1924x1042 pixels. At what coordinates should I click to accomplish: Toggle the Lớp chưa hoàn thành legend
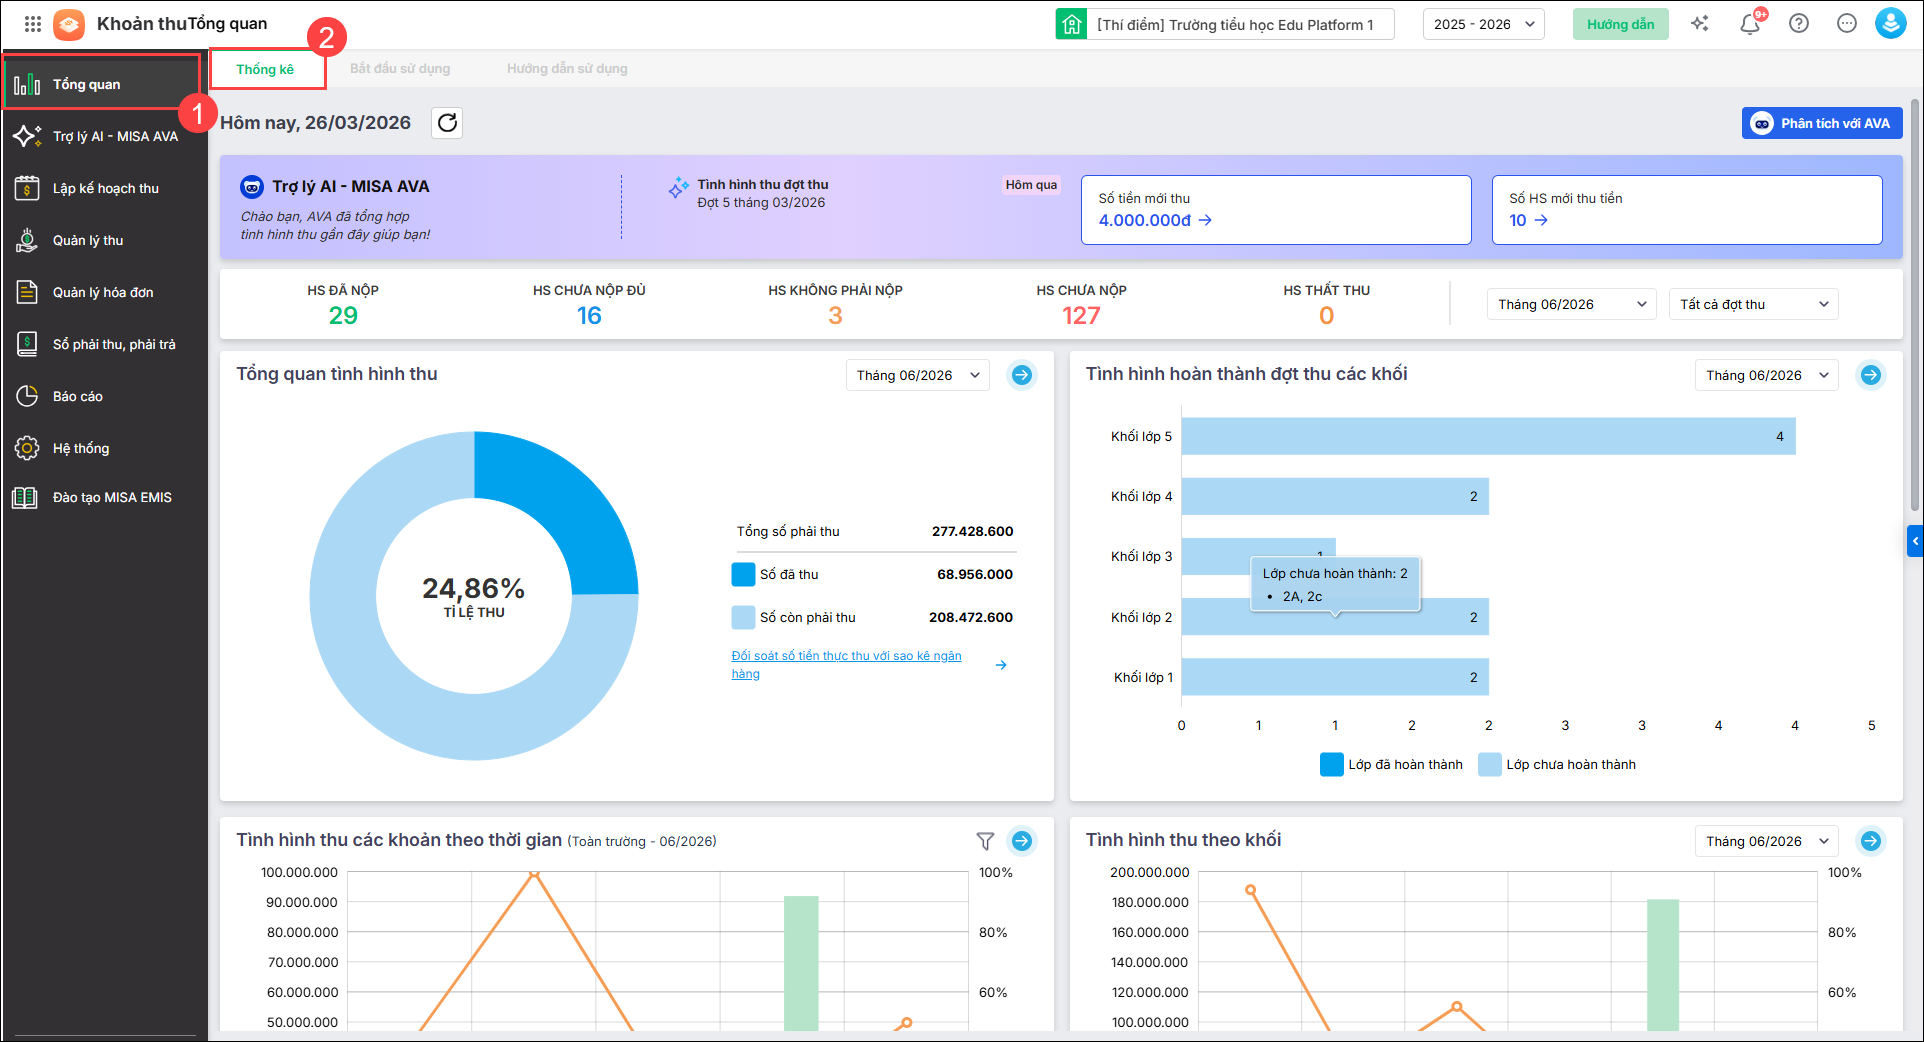1557,765
